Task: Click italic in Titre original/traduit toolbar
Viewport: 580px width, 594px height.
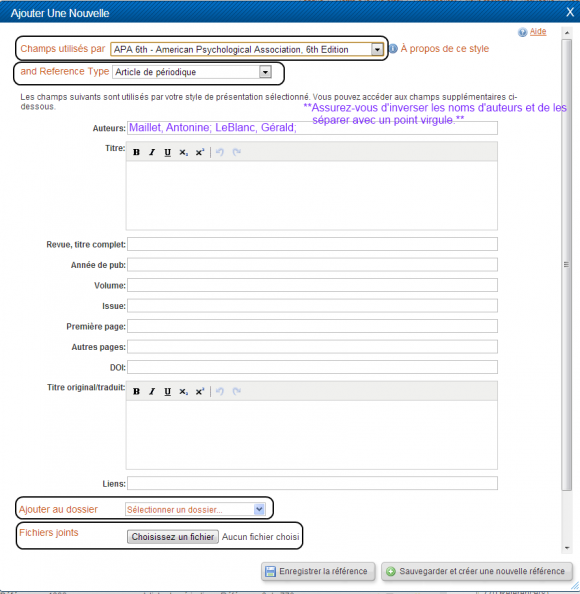Action: point(152,391)
